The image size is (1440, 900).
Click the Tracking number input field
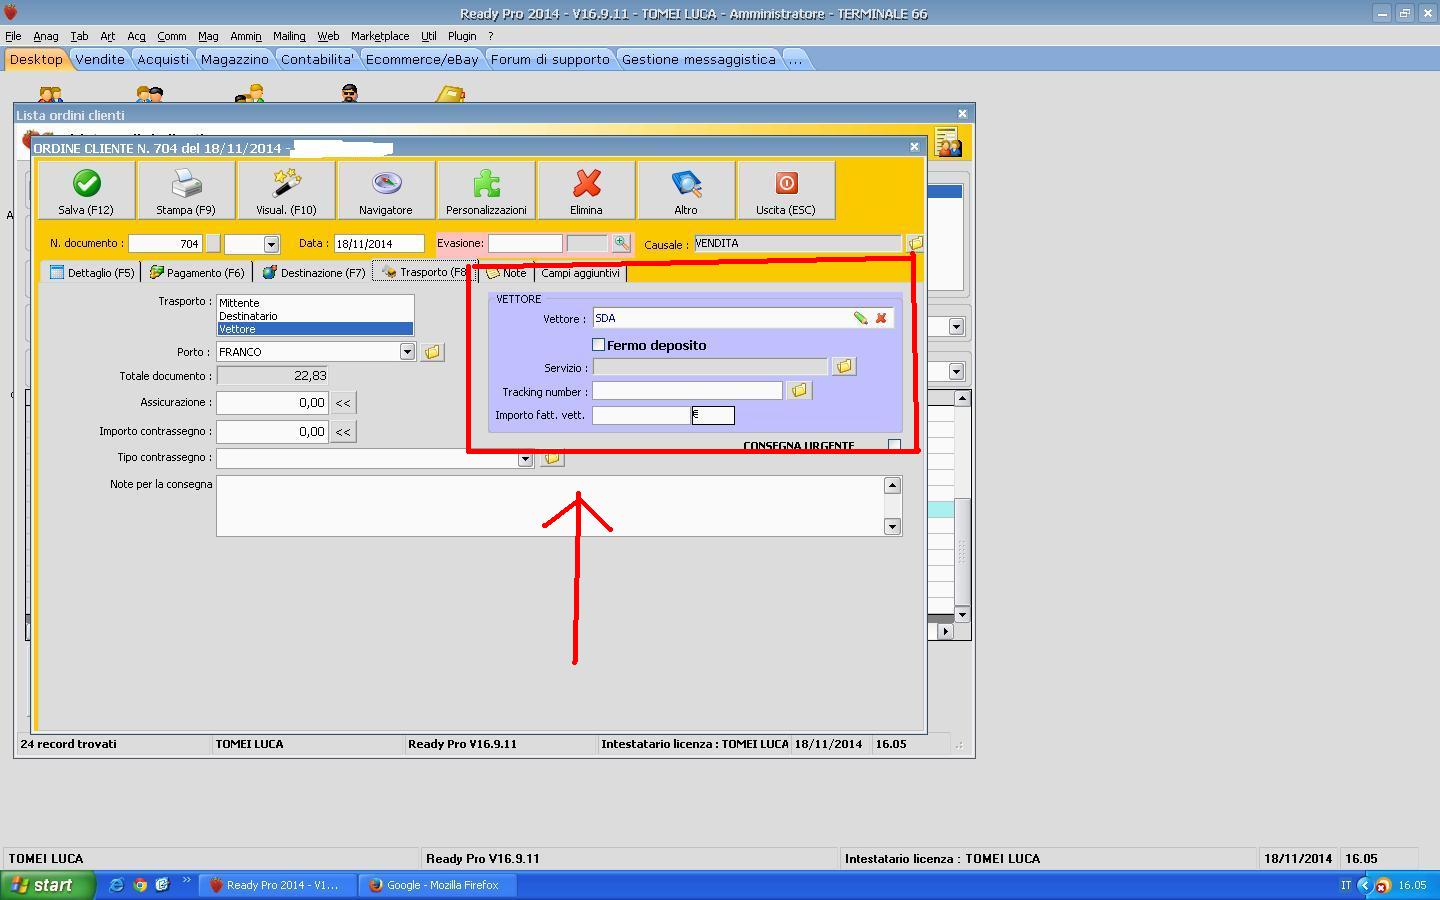[687, 391]
